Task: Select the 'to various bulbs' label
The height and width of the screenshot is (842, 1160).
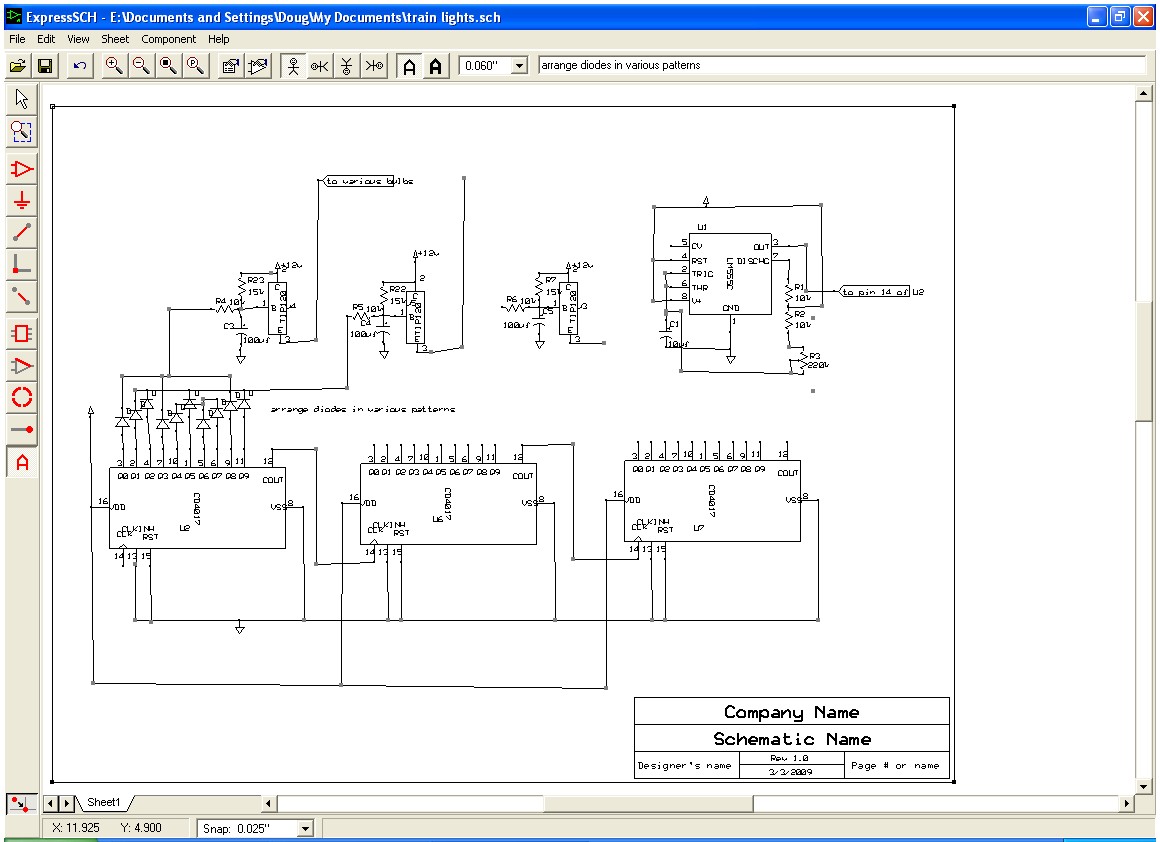Action: (368, 181)
